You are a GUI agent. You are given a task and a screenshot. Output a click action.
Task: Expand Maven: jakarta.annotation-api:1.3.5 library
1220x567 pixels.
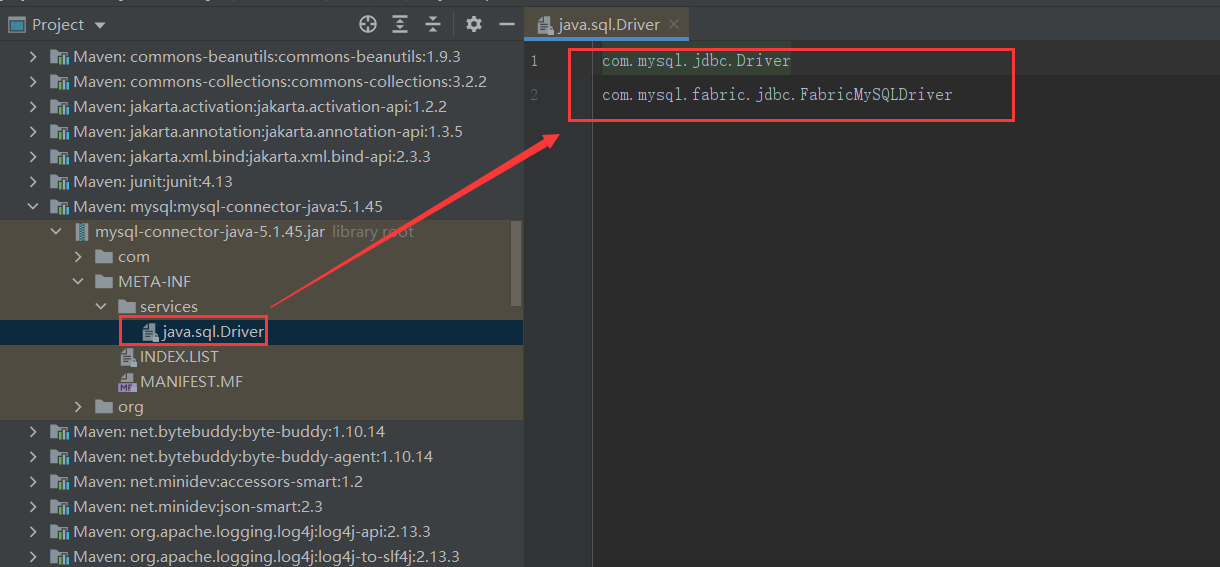[x=34, y=131]
